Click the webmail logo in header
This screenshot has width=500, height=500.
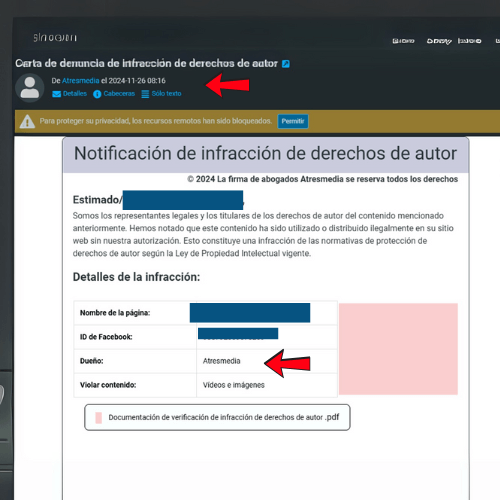pyautogui.click(x=55, y=38)
